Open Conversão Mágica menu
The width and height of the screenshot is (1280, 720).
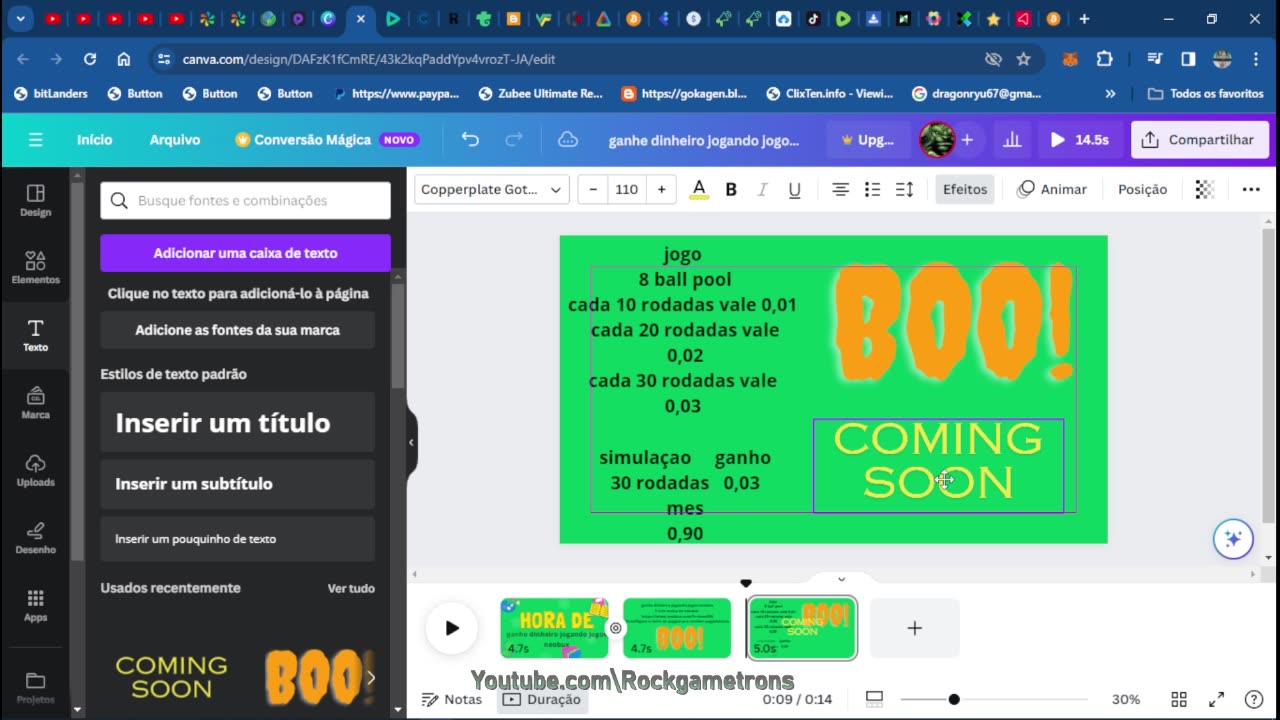point(327,140)
